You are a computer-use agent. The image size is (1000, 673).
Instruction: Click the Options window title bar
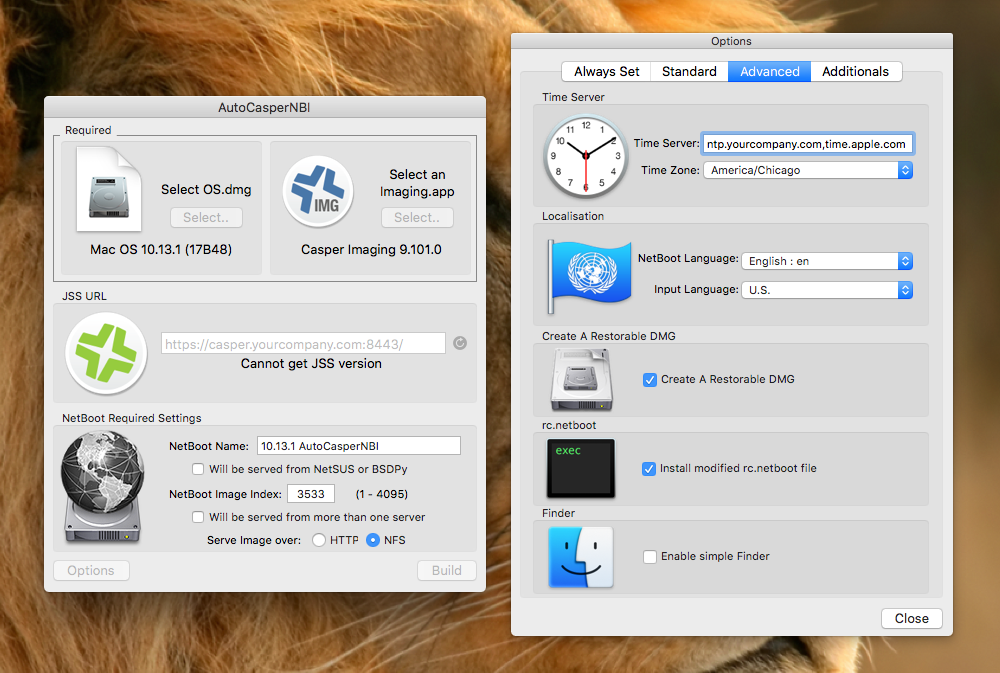732,41
